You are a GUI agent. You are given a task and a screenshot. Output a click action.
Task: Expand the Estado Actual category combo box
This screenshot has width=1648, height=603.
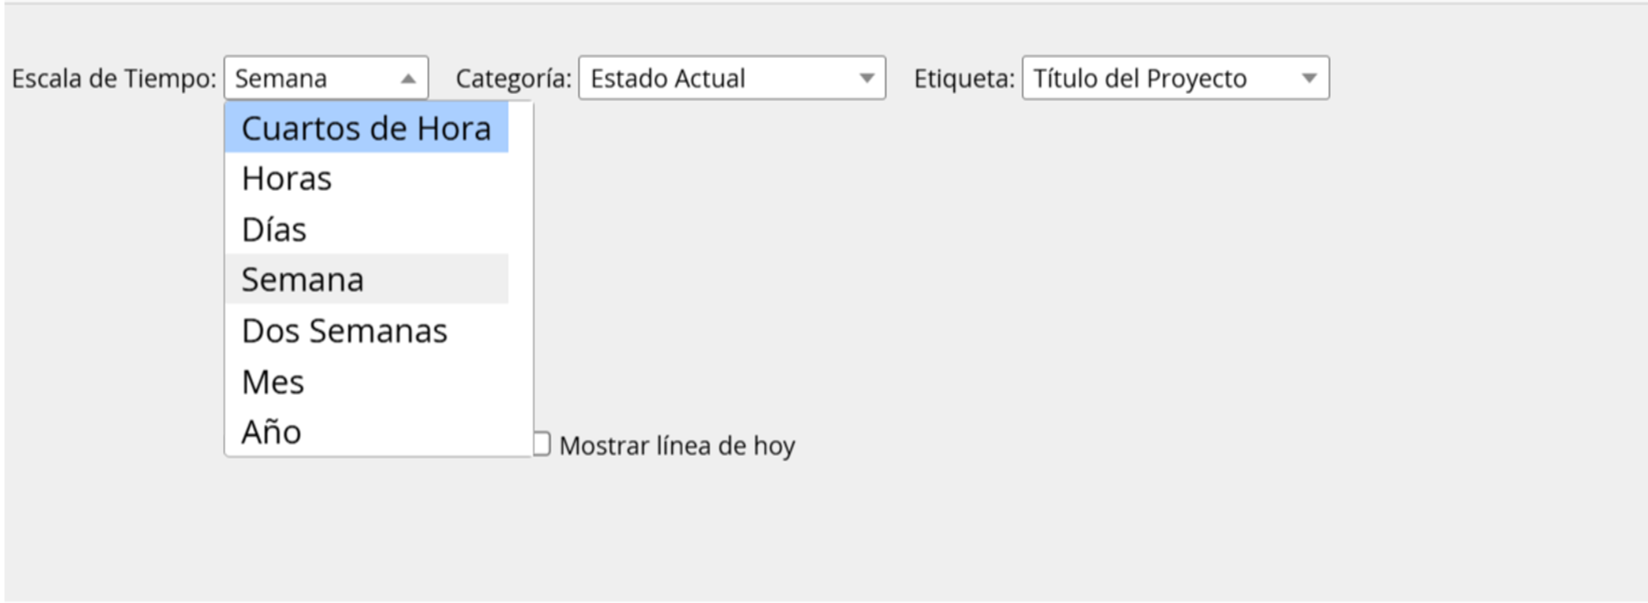(732, 78)
